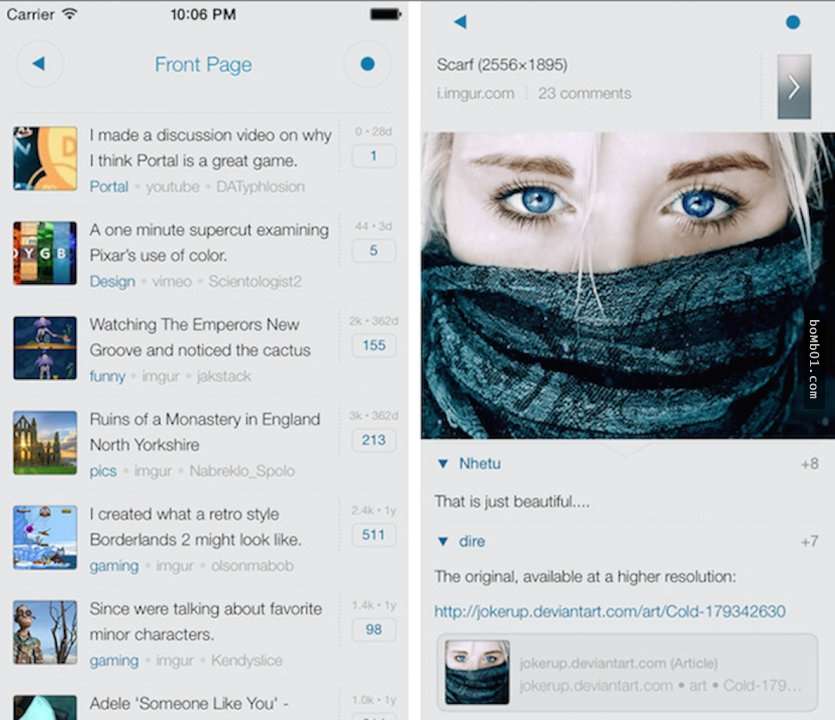This screenshot has width=835, height=720.
Task: Tap the blue dot button beside Front Page
Action: [367, 64]
